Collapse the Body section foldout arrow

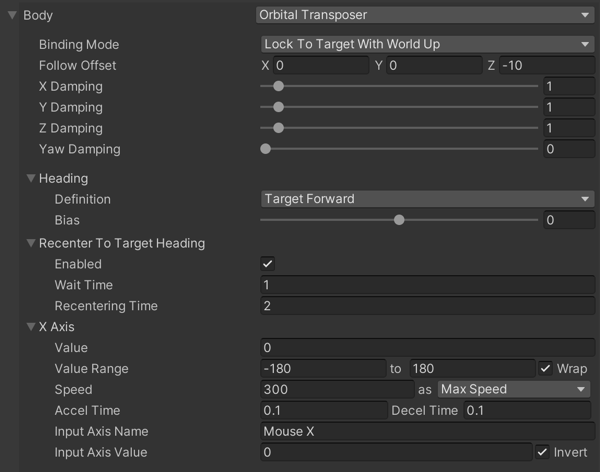pos(12,16)
